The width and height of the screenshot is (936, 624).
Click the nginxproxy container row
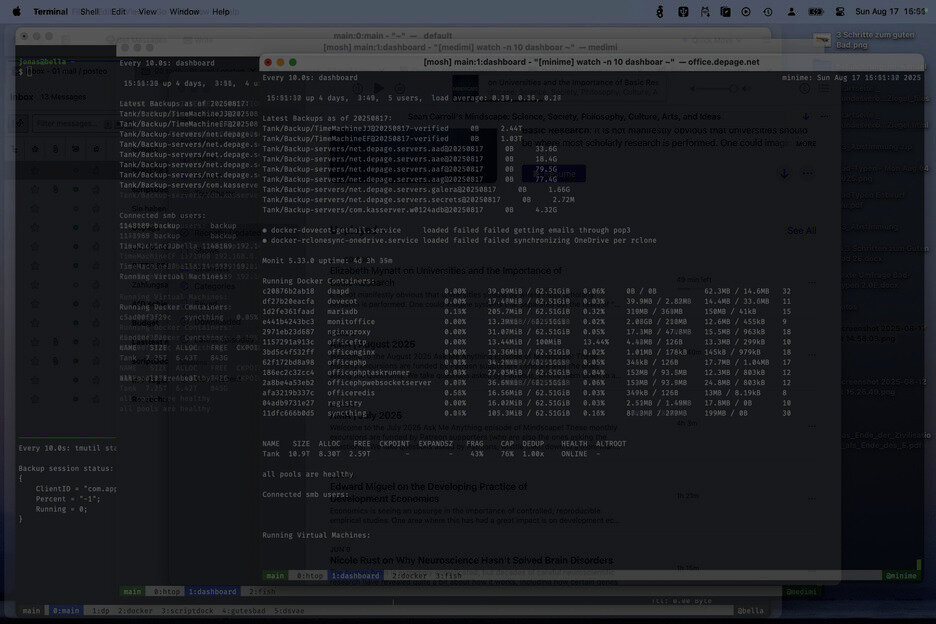(x=526, y=331)
